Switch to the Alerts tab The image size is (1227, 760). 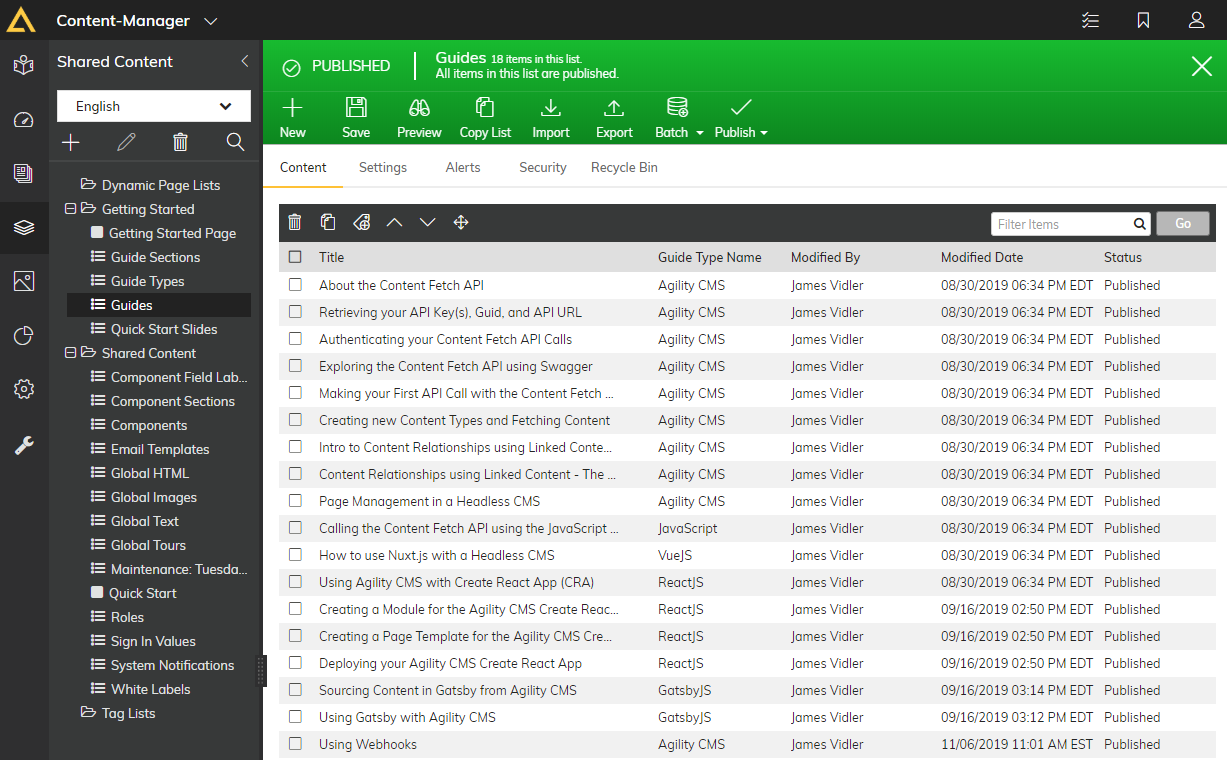[463, 167]
